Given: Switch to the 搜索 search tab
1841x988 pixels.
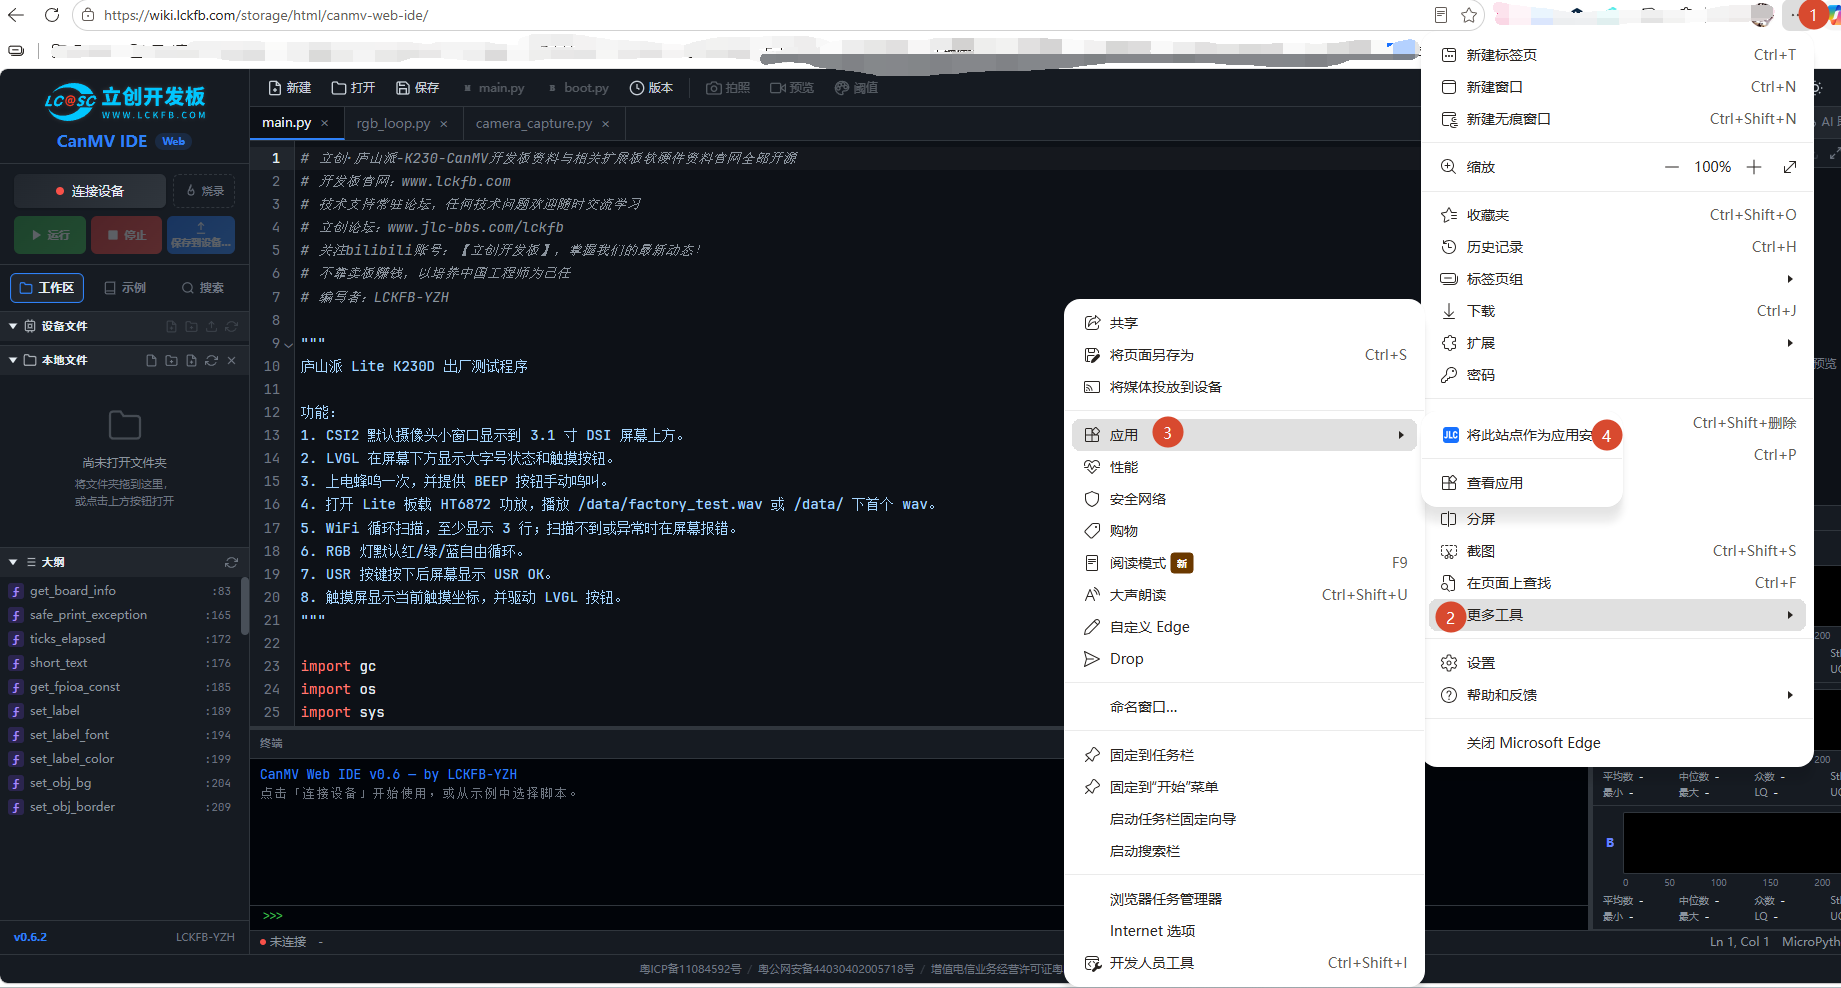Looking at the screenshot, I should (202, 288).
